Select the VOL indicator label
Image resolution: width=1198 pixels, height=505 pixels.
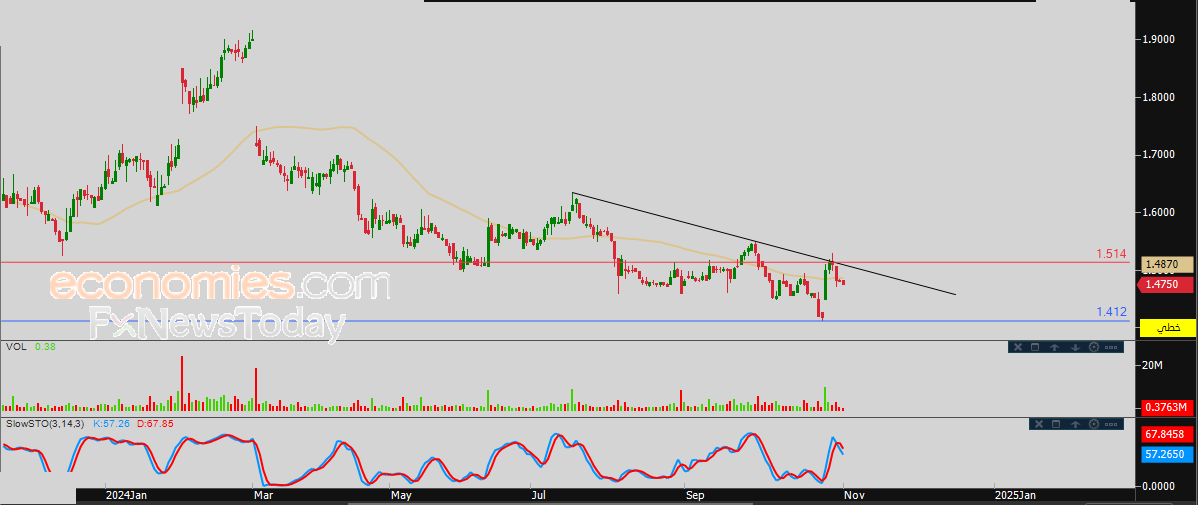[16, 346]
